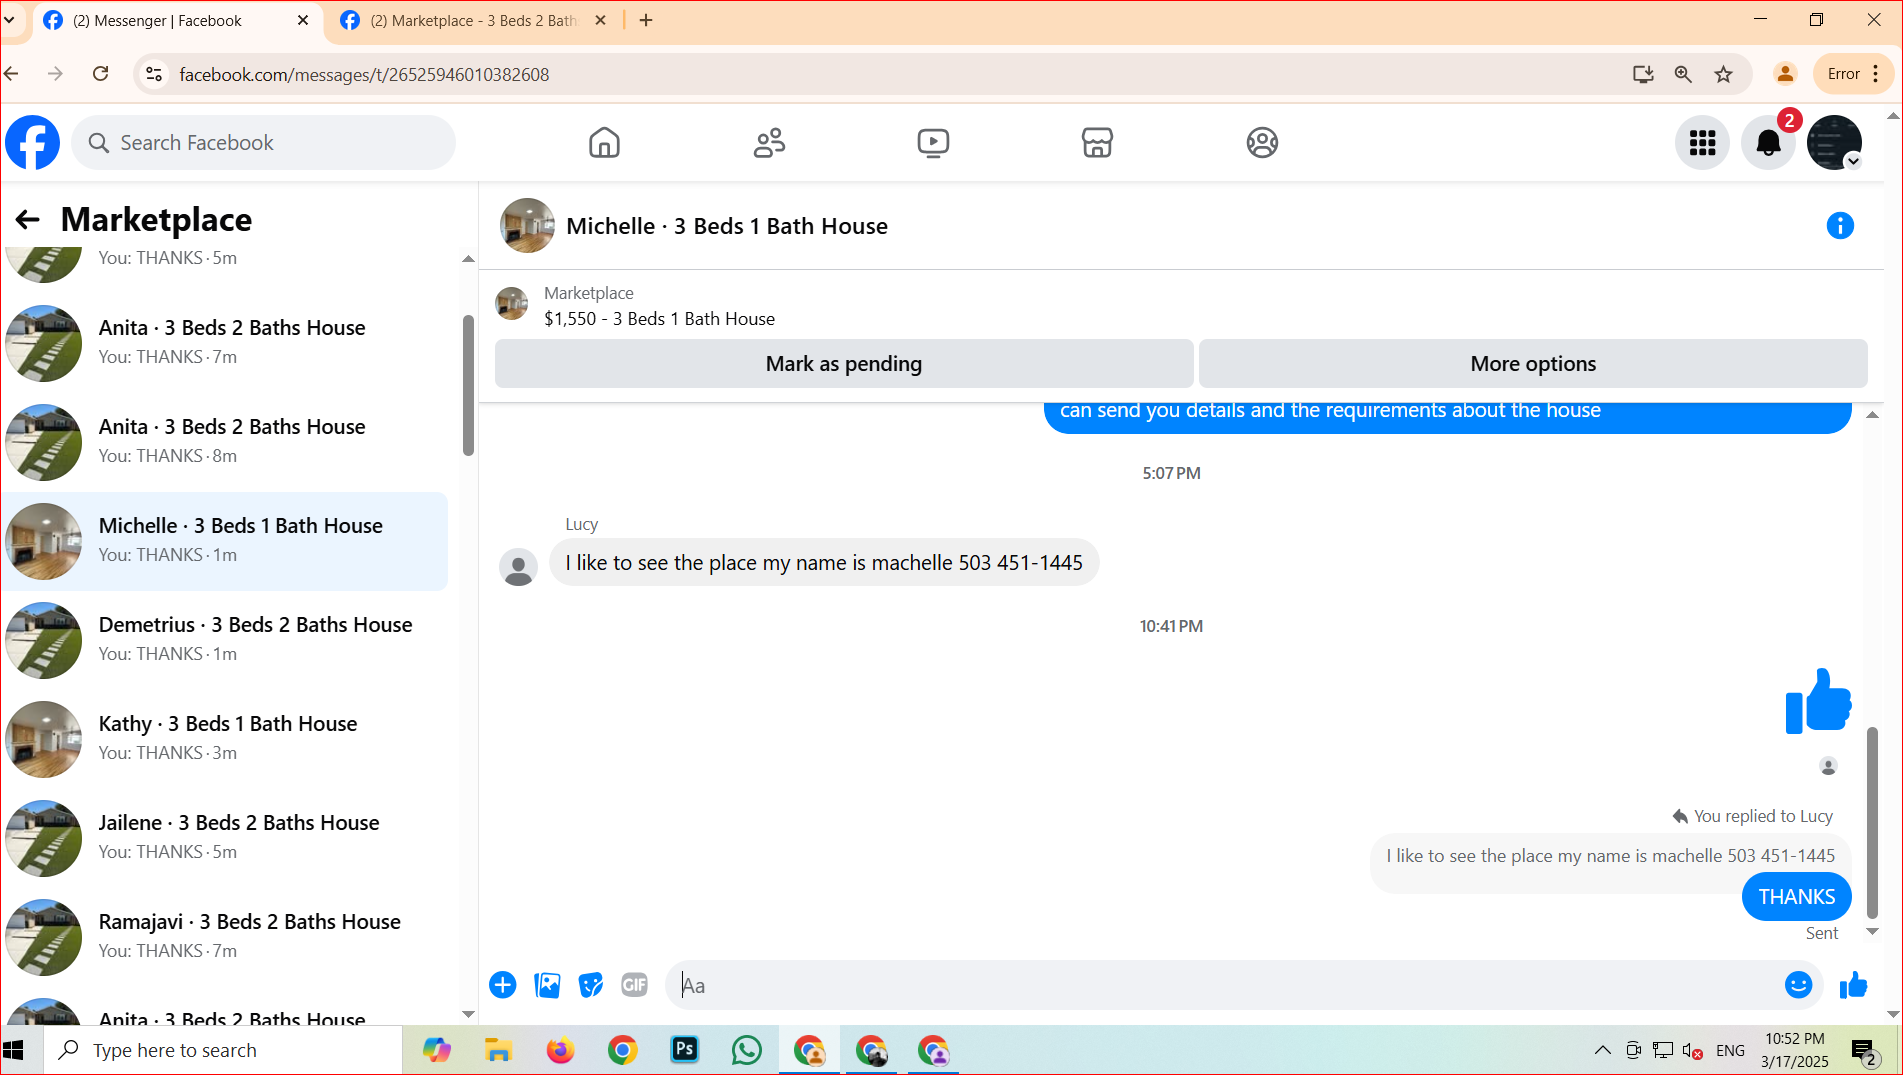Open the browser zoom magnifier icon
Screen dimensions: 1903x1075
tap(1683, 74)
